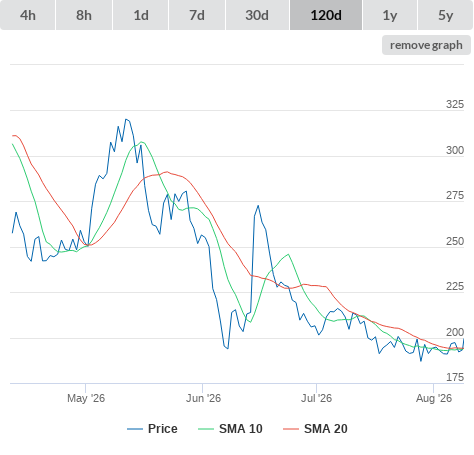Image resolution: width=474 pixels, height=455 pixels.
Task: Click the remove graph button
Action: (426, 45)
